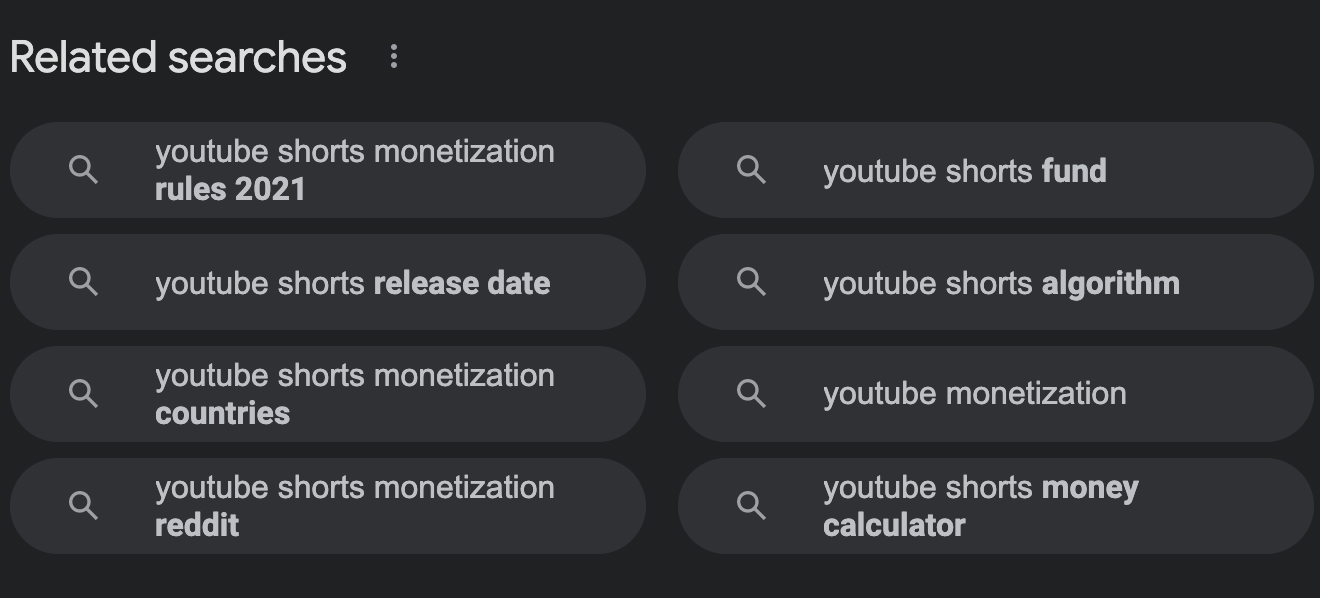Screen dimensions: 1320x598
Task: Click search icon beside 'algorithm' suggestion
Action: (x=752, y=282)
